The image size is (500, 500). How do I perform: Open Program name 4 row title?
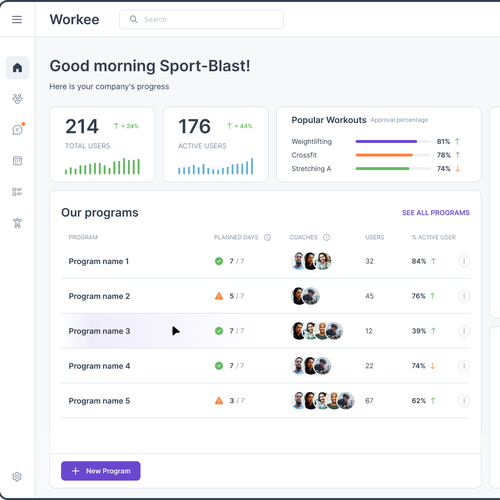click(99, 366)
